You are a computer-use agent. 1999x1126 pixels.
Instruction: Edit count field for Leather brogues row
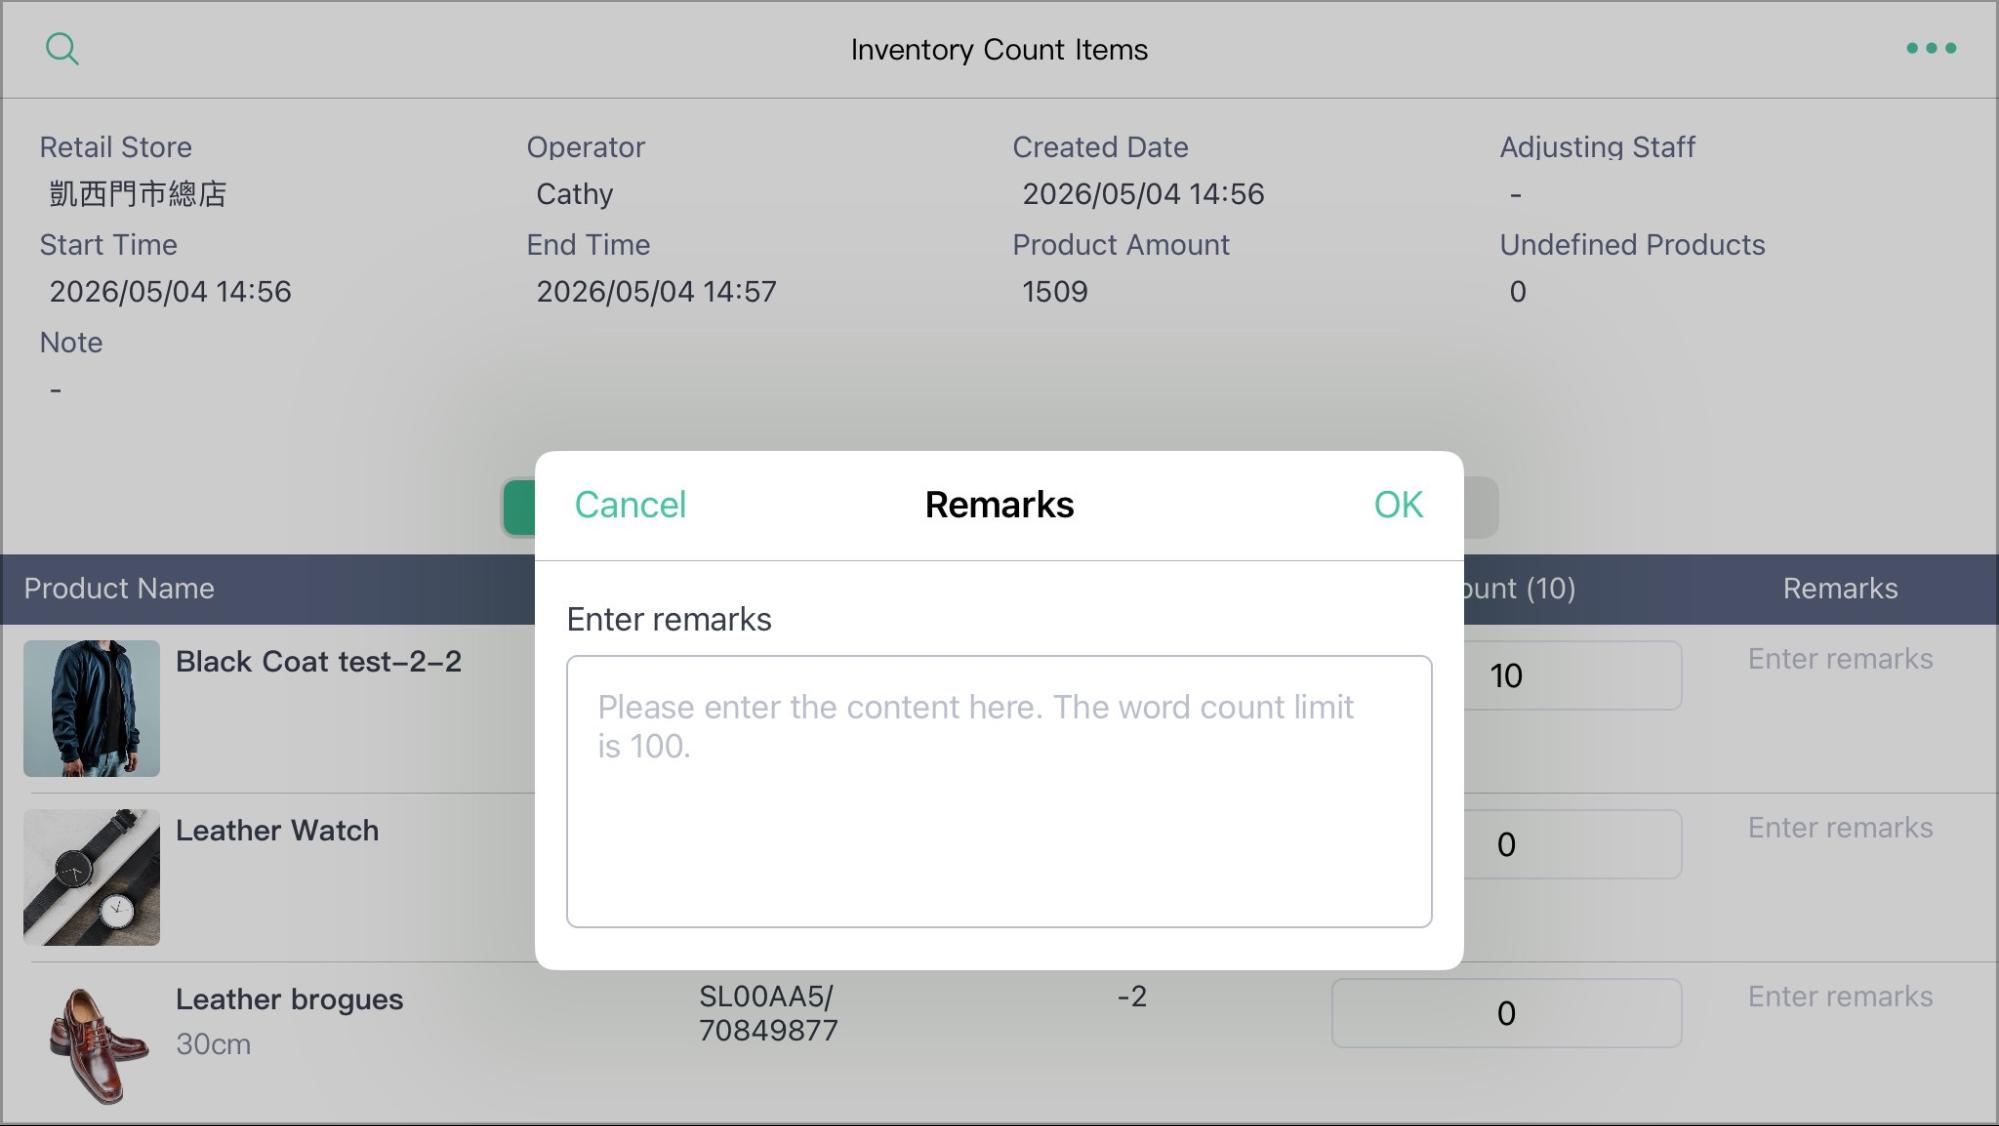pyautogui.click(x=1506, y=1013)
